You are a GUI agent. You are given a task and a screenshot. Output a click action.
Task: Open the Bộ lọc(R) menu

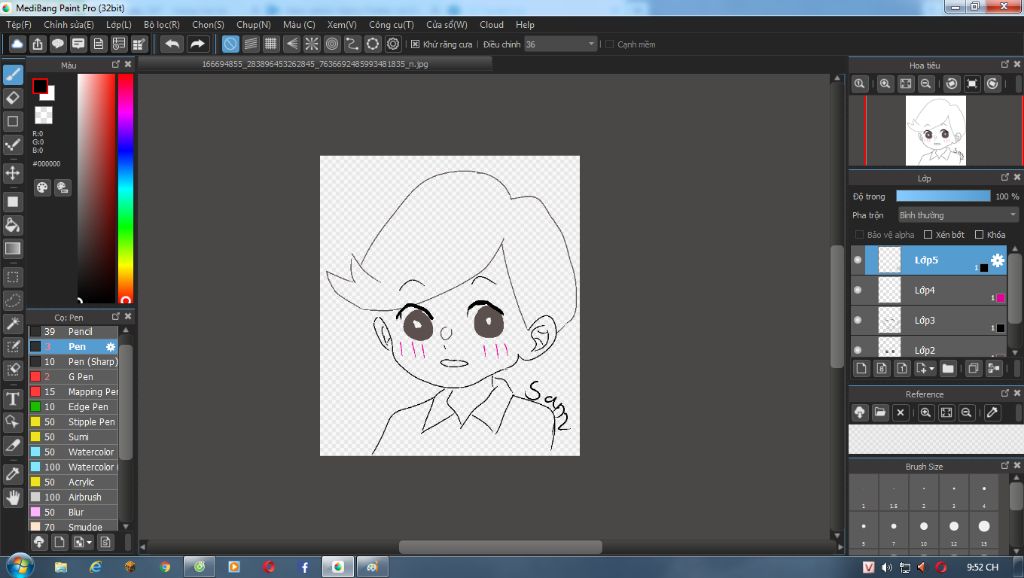(161, 25)
